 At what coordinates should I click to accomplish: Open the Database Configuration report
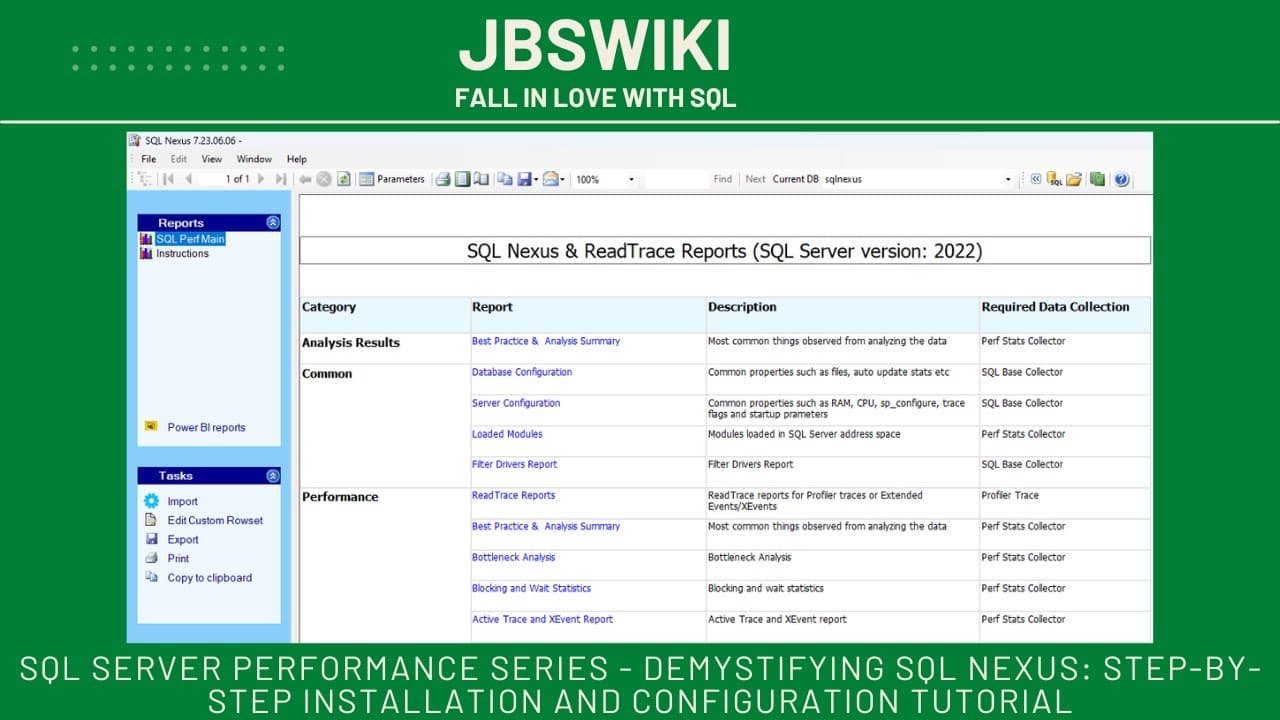point(522,372)
